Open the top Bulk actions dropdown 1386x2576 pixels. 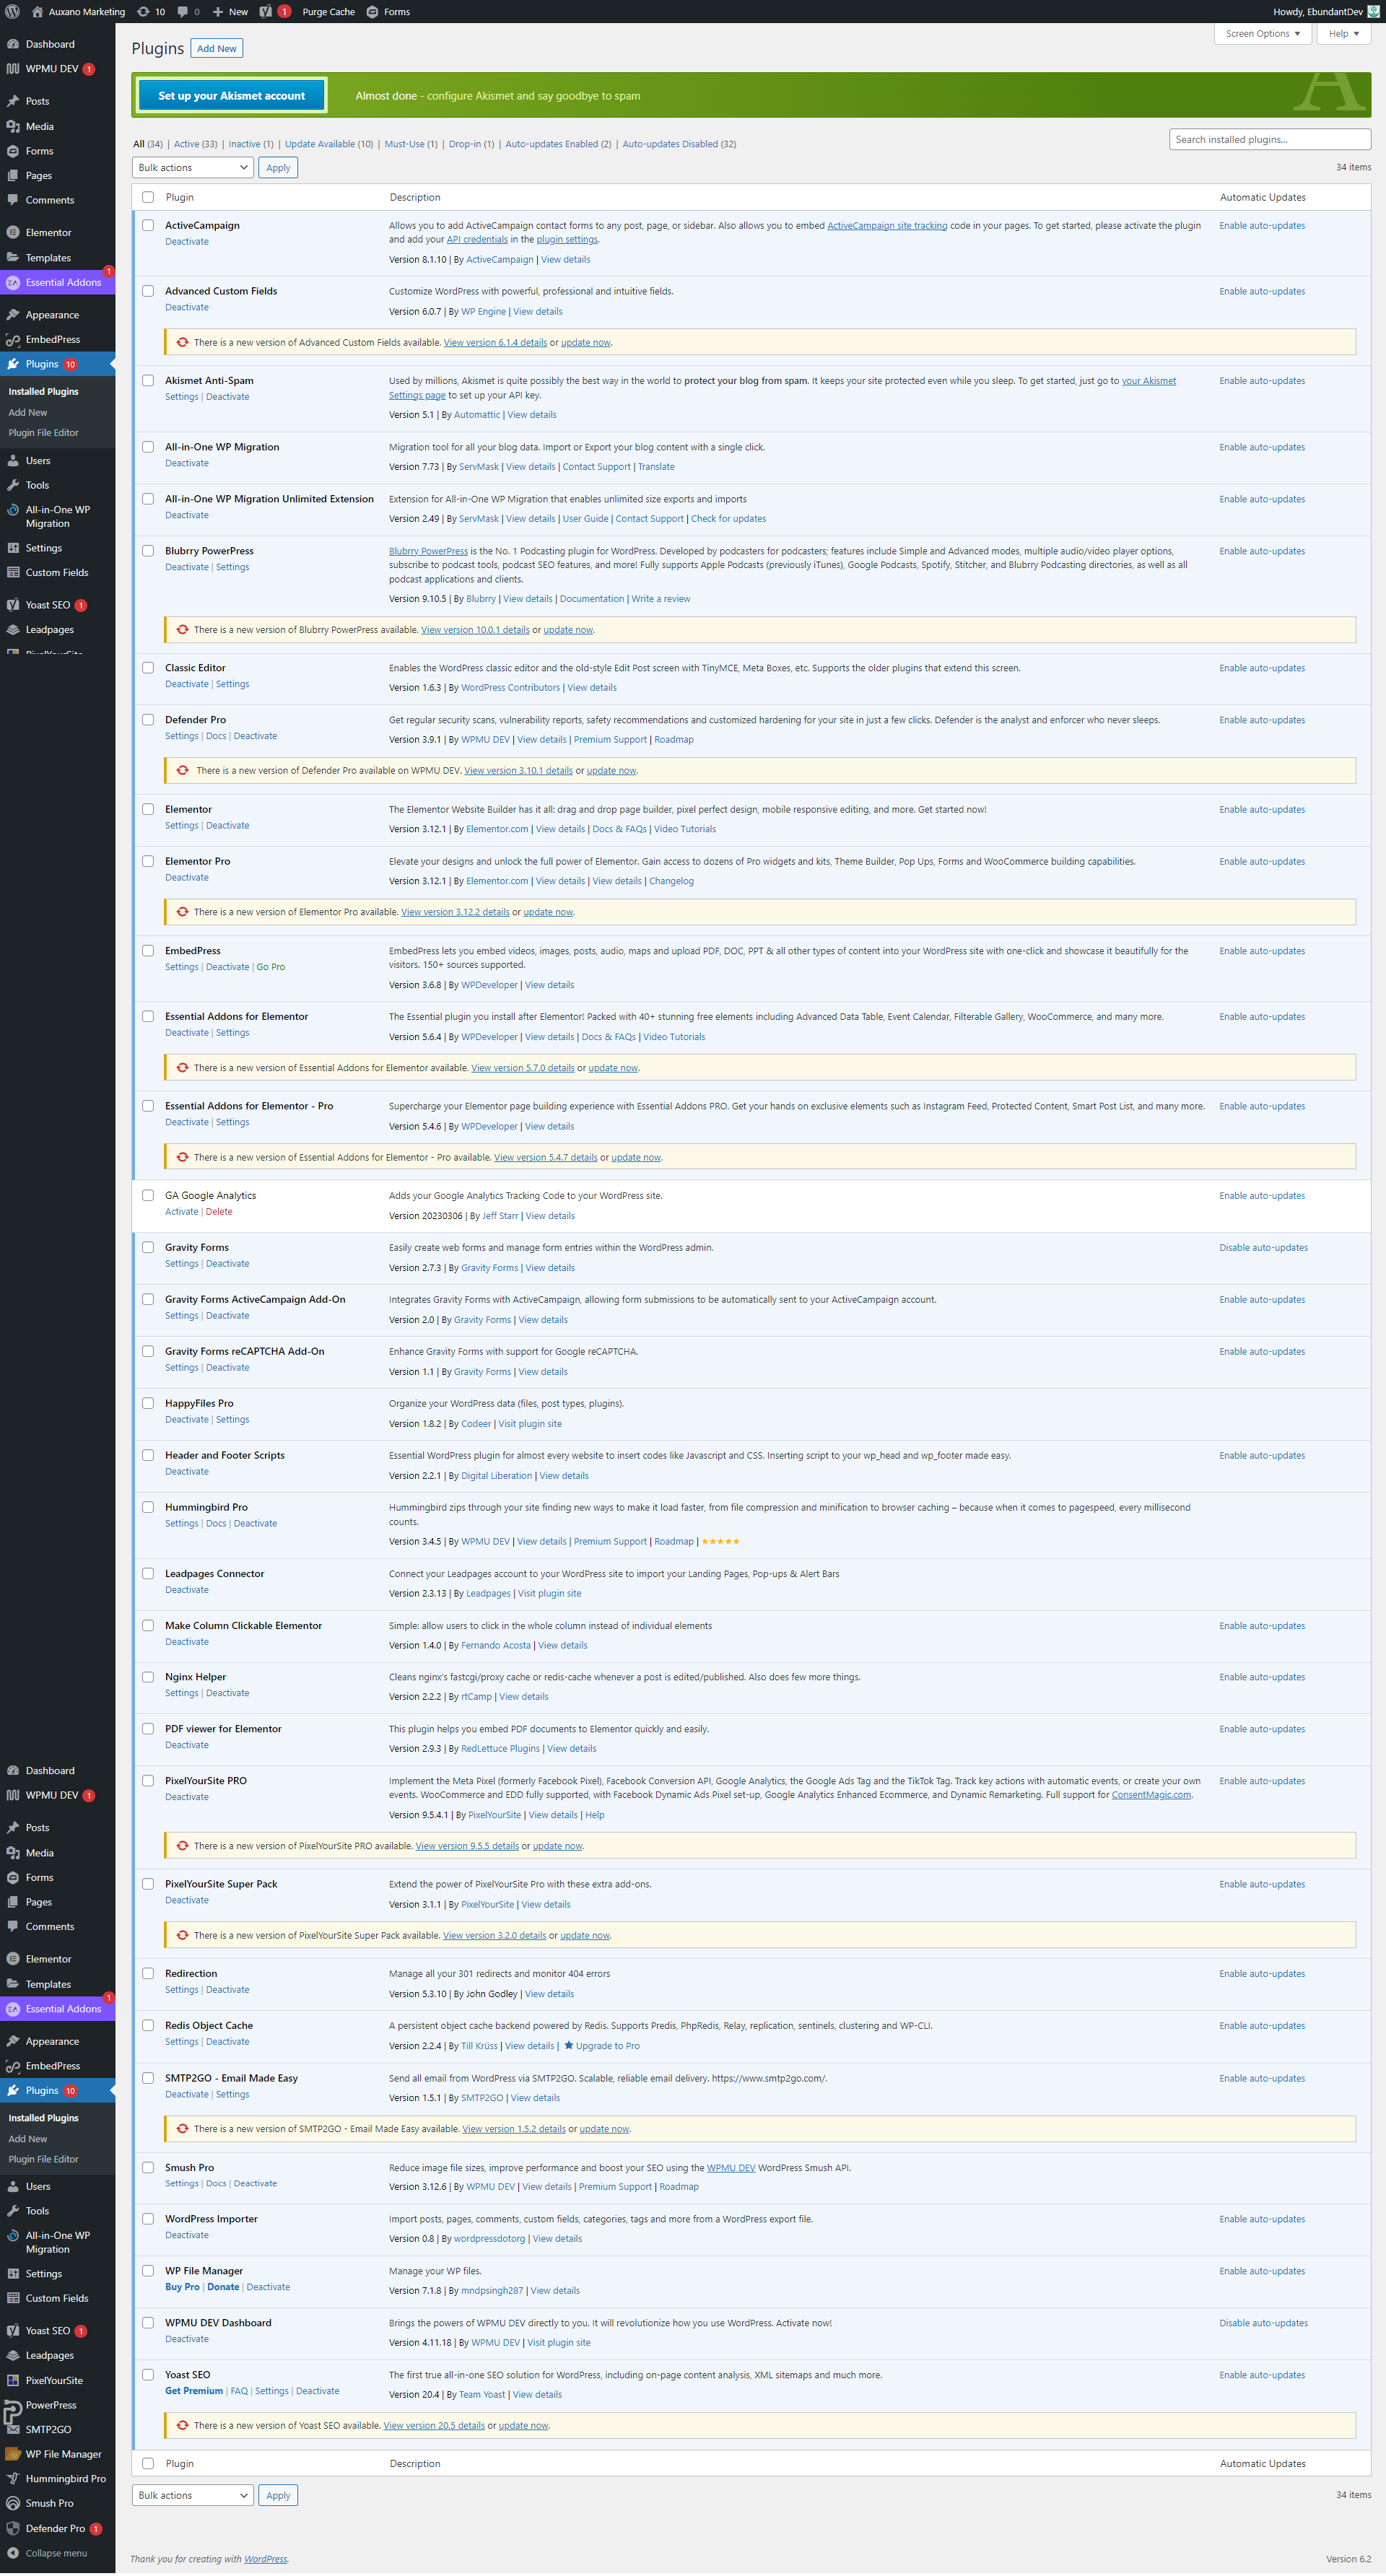point(192,168)
